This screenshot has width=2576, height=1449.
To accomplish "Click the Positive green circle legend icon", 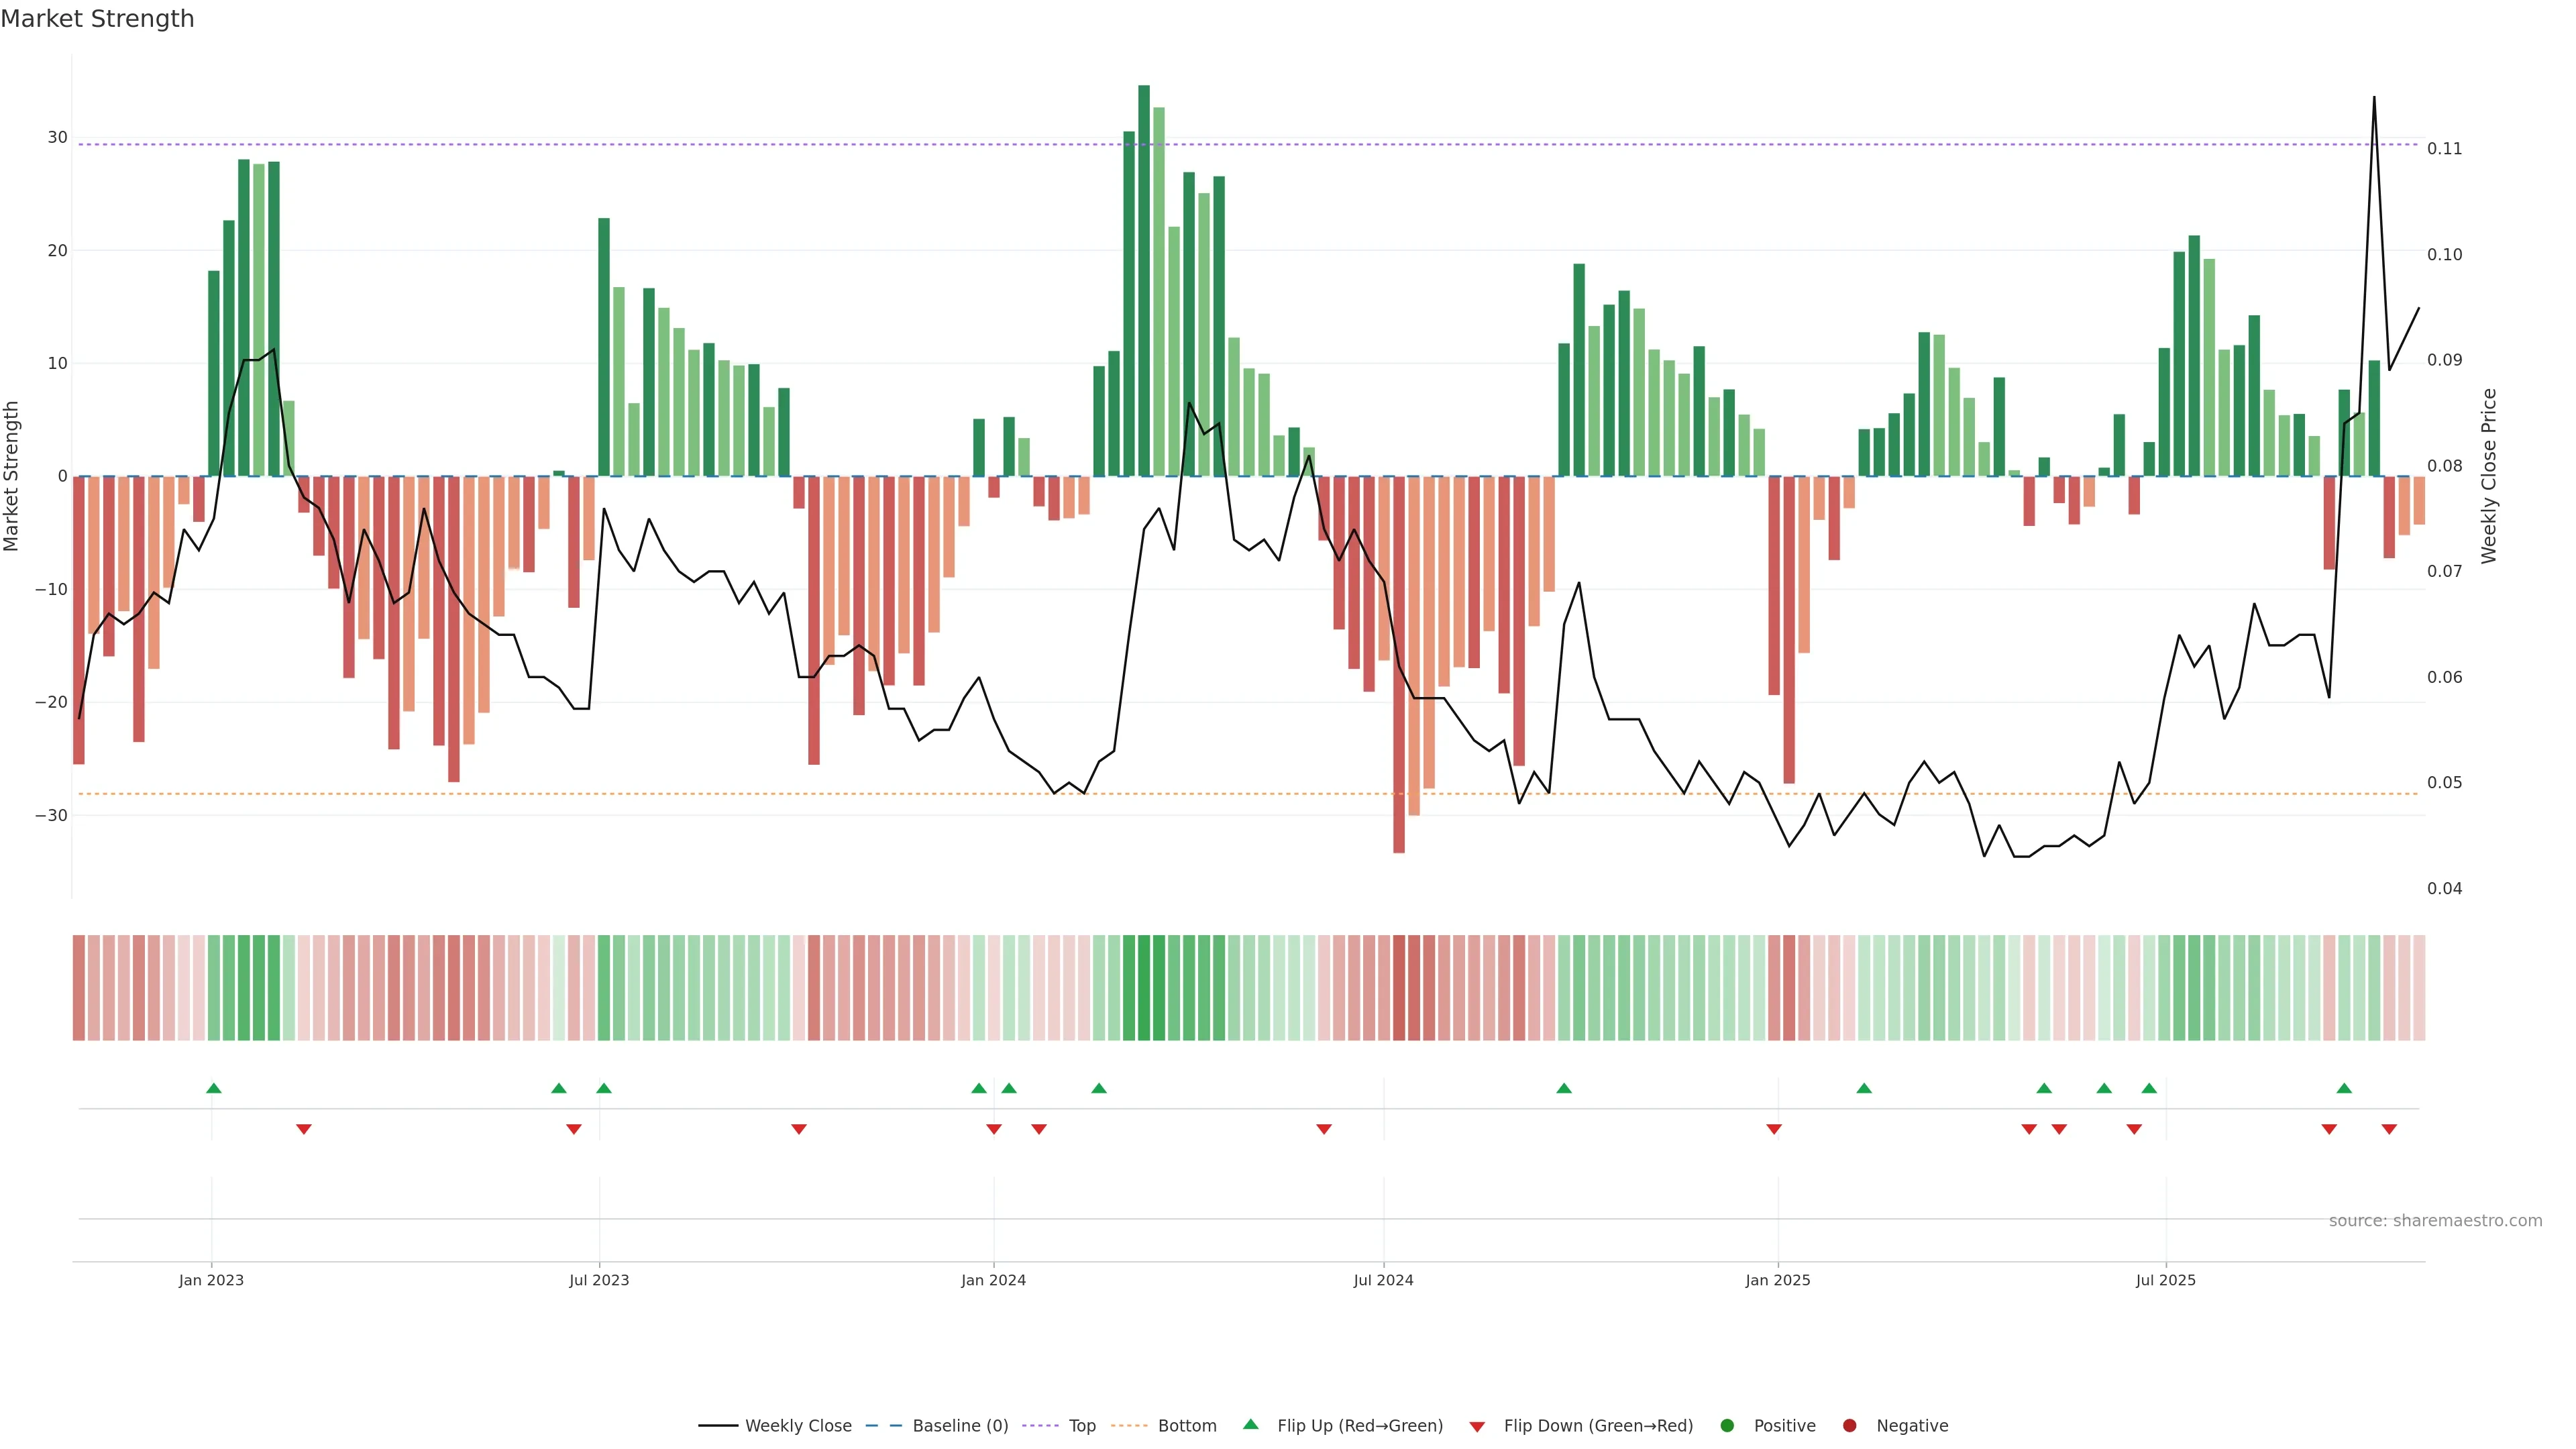I will 1727,1425.
